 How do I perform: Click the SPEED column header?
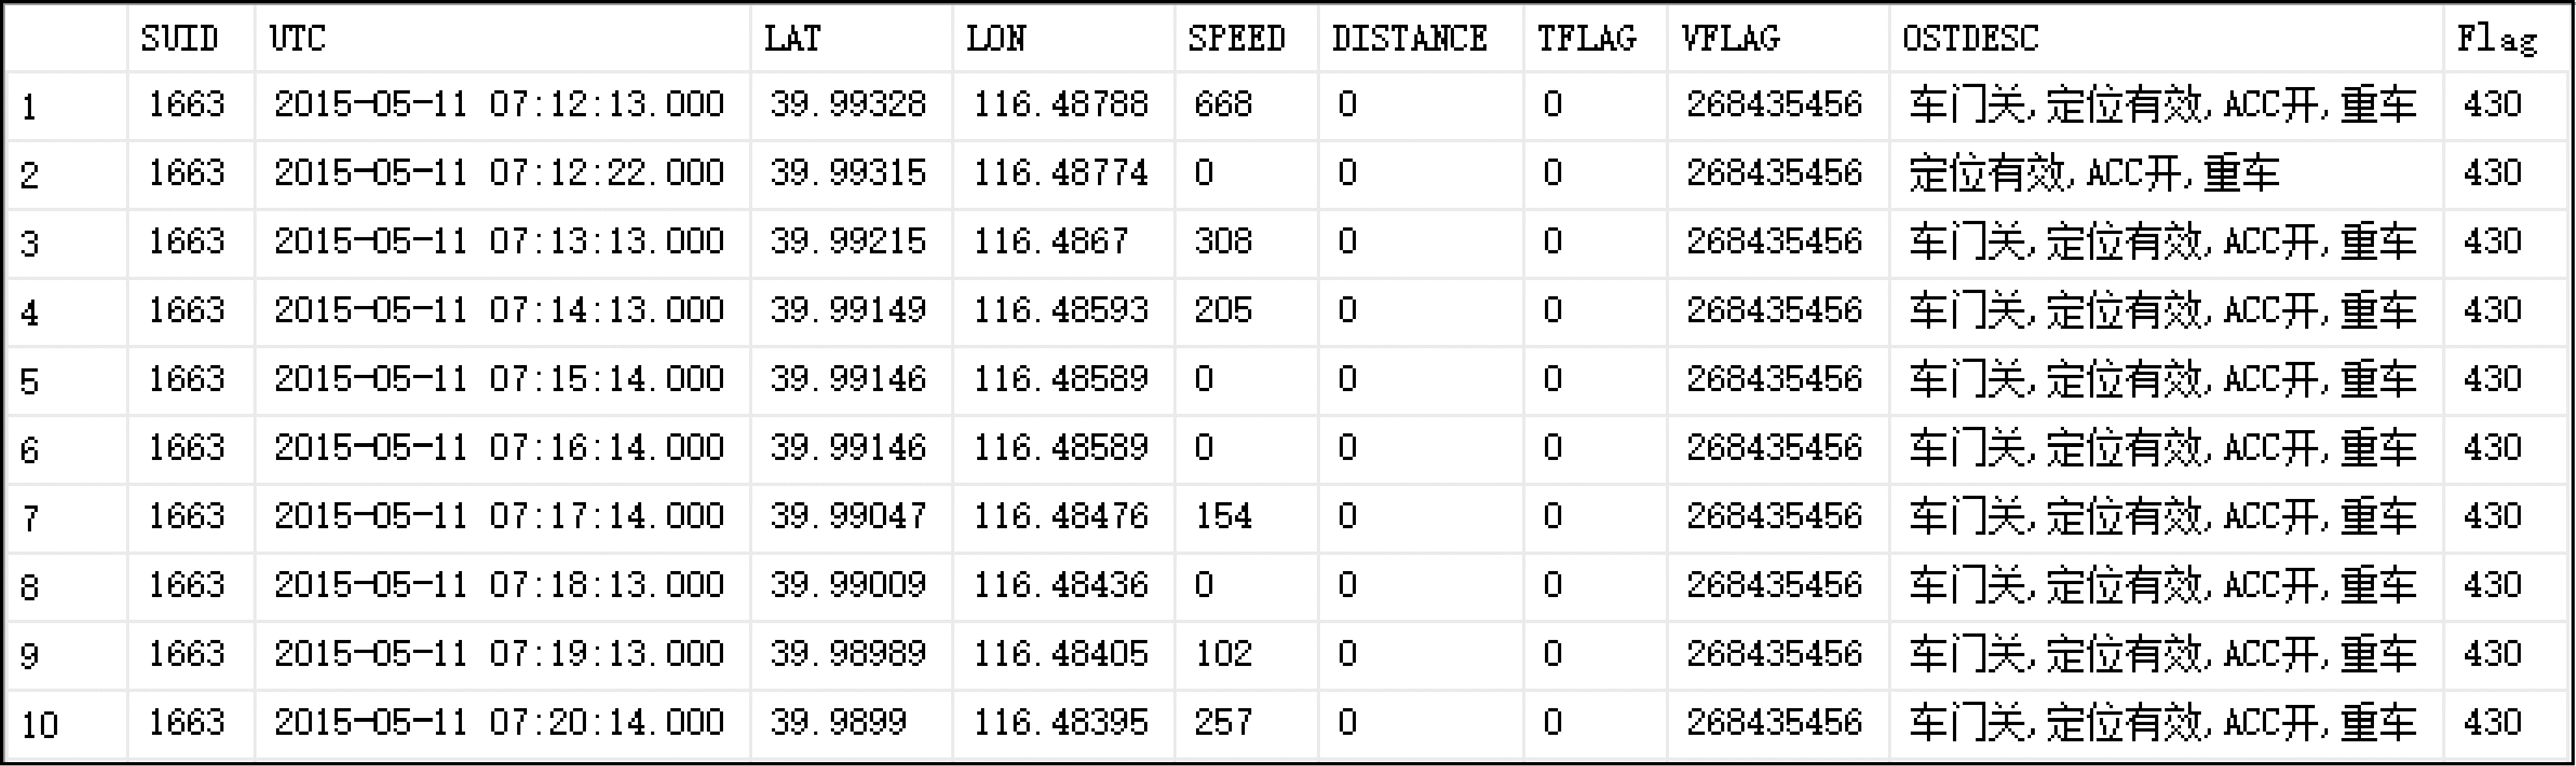pos(1246,38)
